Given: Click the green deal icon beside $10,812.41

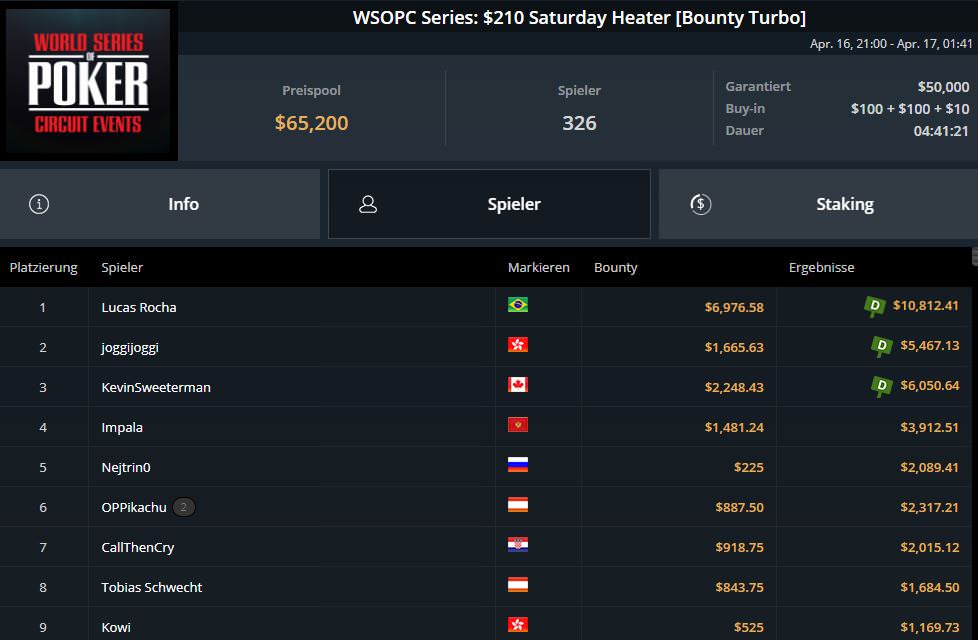Looking at the screenshot, I should point(875,306).
